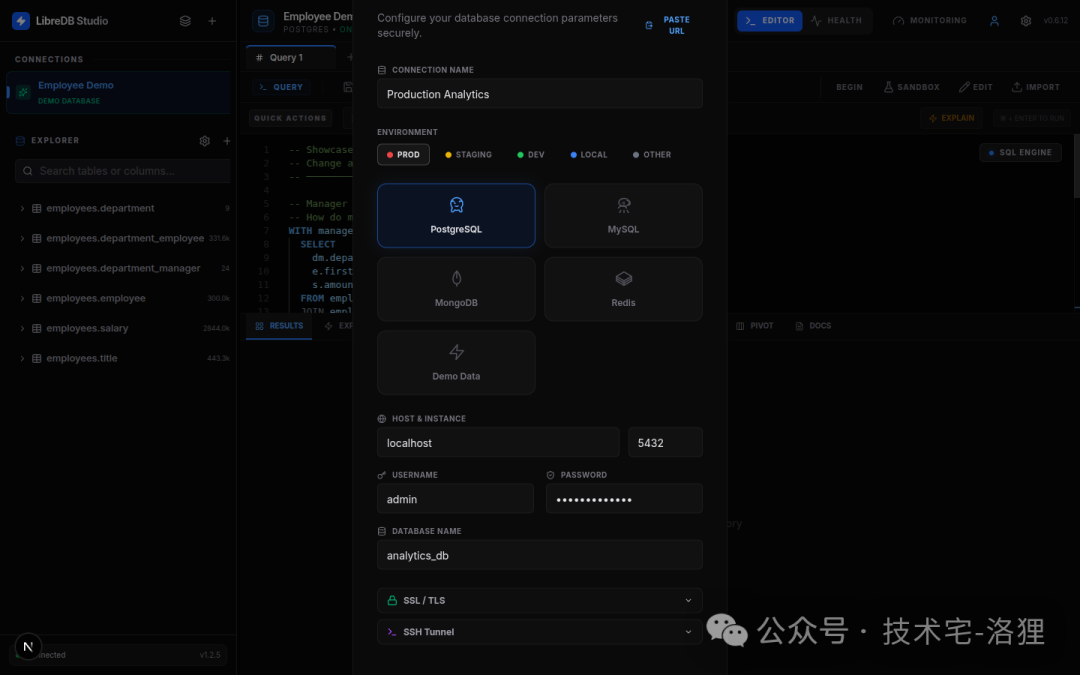This screenshot has height=675, width=1080.
Task: Click the SANDBOX button
Action: (x=911, y=87)
